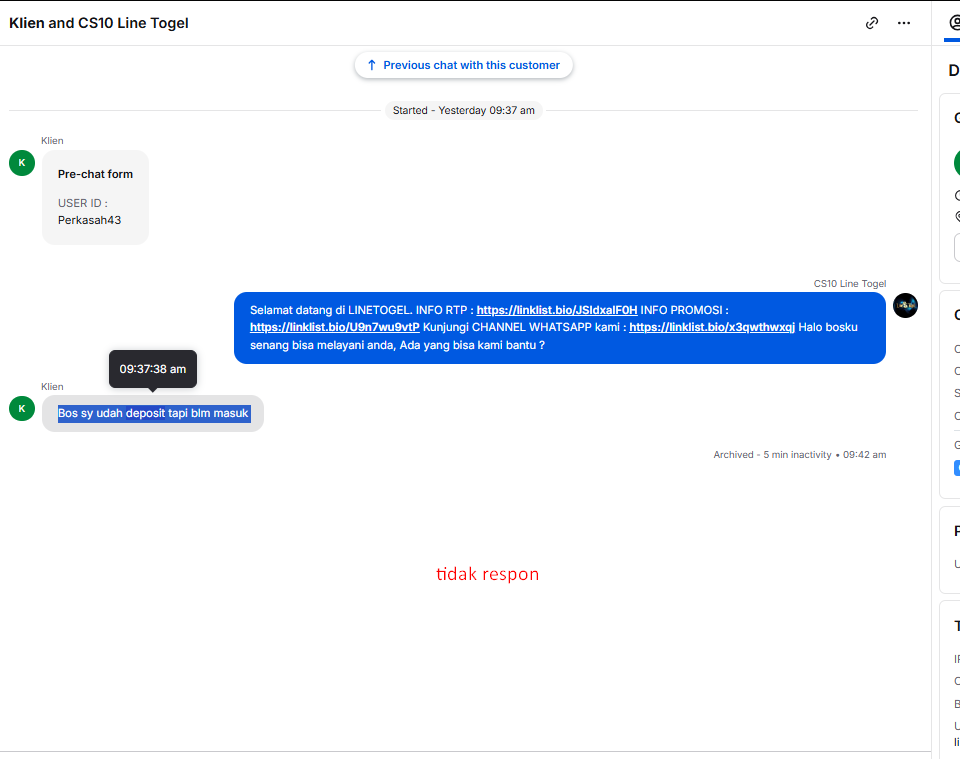
Task: Open Previous chat with this customer
Action: [463, 65]
